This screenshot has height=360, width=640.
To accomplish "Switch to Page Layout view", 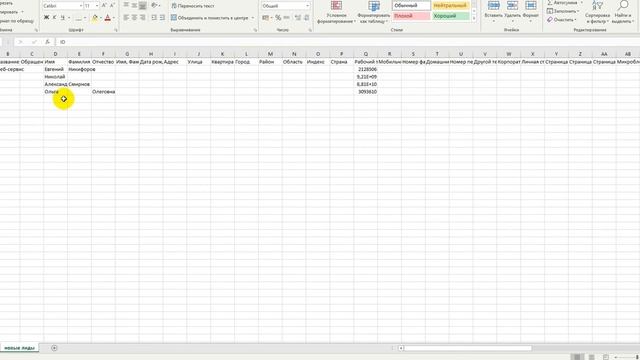I will pyautogui.click(x=591, y=357).
